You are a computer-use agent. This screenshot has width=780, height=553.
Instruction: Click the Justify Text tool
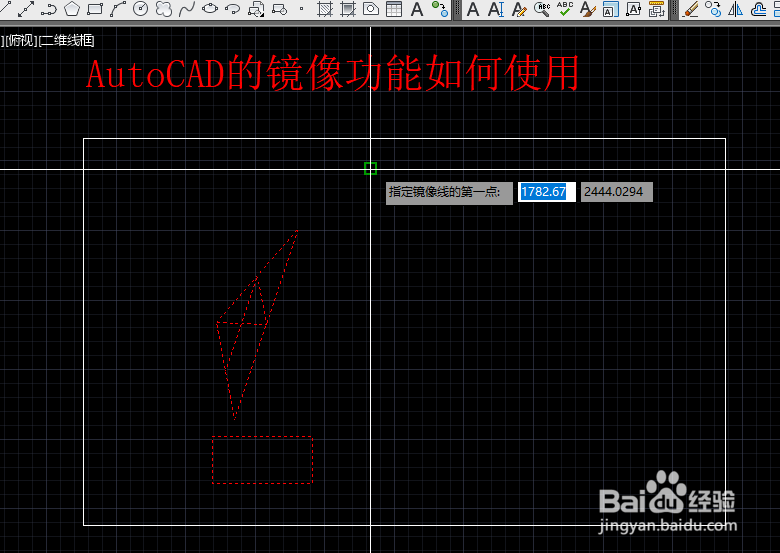(633, 9)
